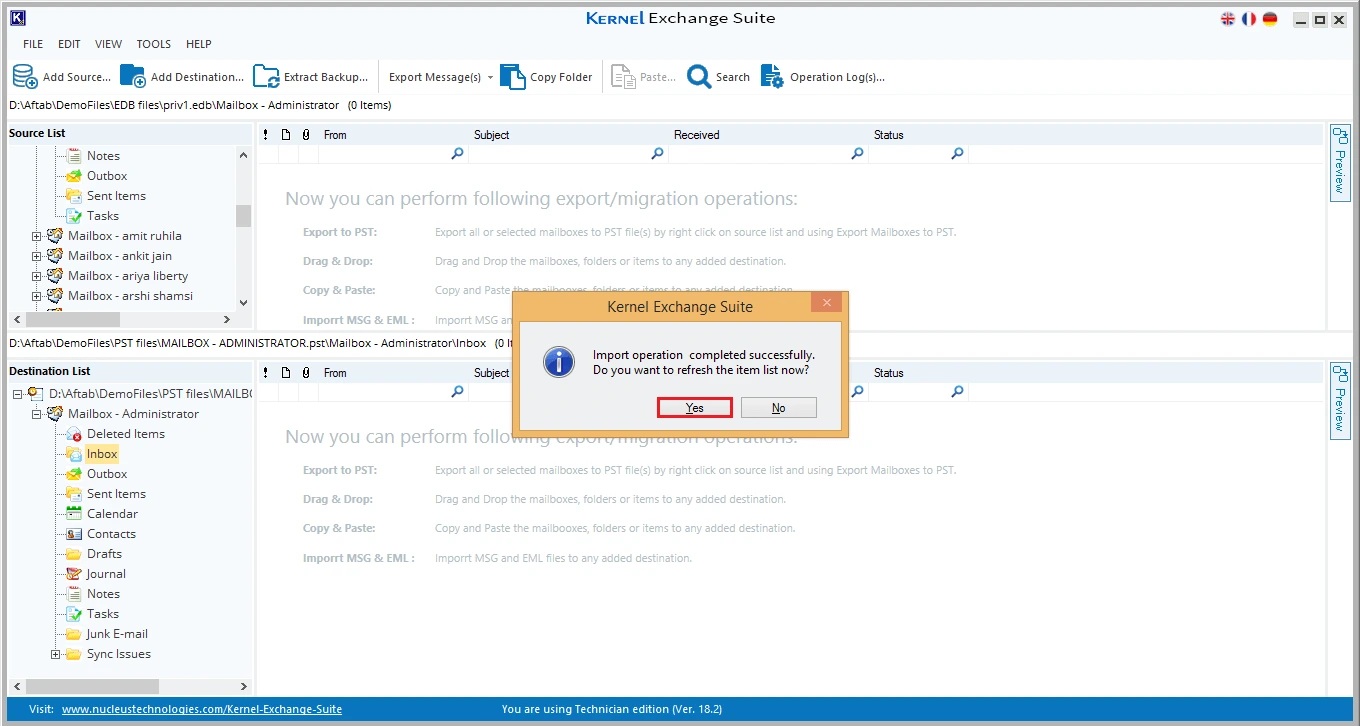Click Source List horizontal scrollbar right arrow
1360x726 pixels.
(226, 319)
